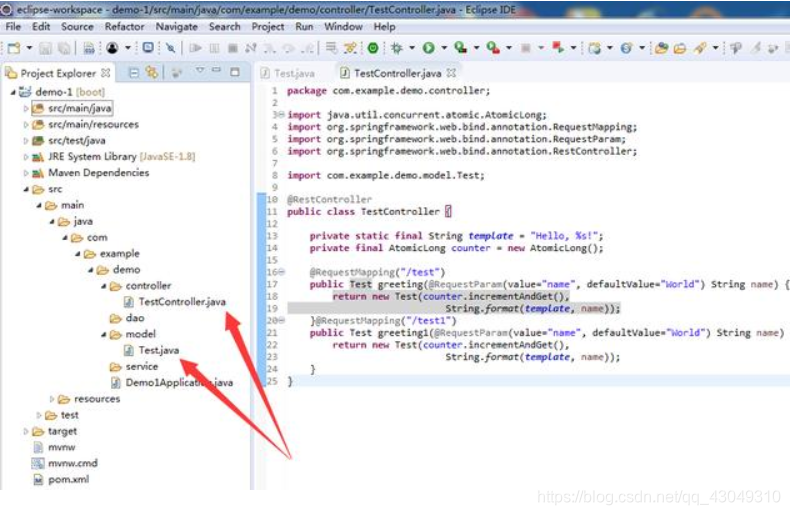The height and width of the screenshot is (515, 790).
Task: Click the New wizard toolbar icon
Action: (x=14, y=48)
